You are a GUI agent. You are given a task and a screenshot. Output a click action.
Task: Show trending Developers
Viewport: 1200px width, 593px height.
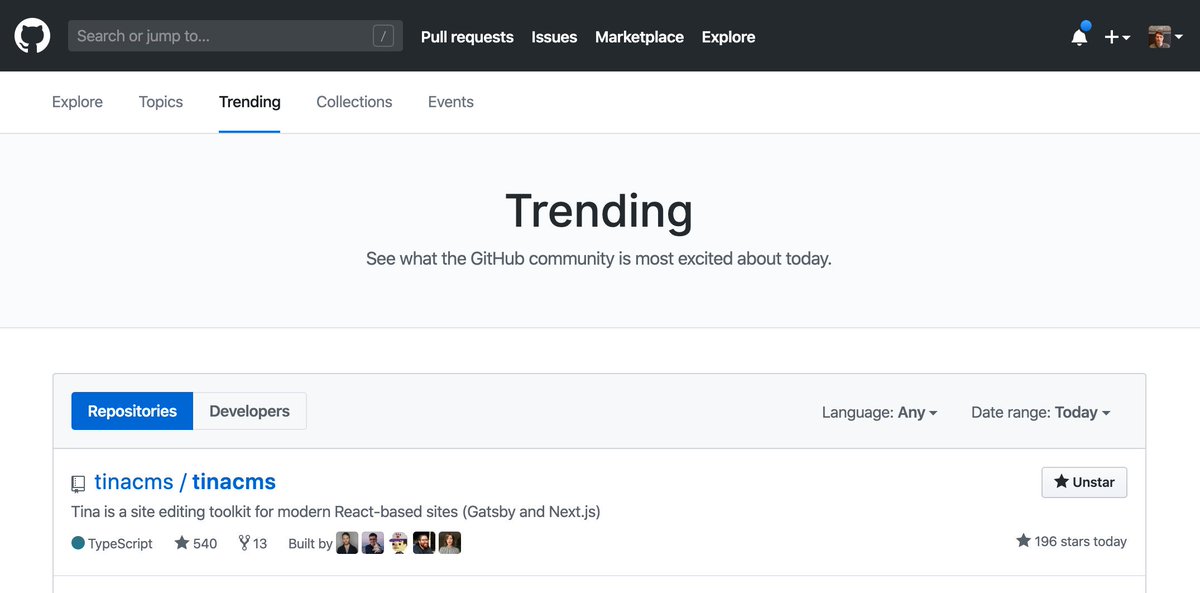pyautogui.click(x=250, y=411)
